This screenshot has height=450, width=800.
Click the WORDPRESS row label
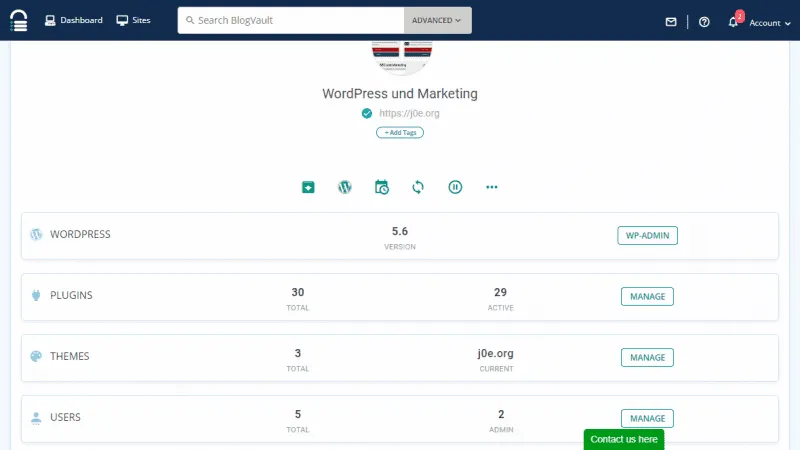pos(80,234)
